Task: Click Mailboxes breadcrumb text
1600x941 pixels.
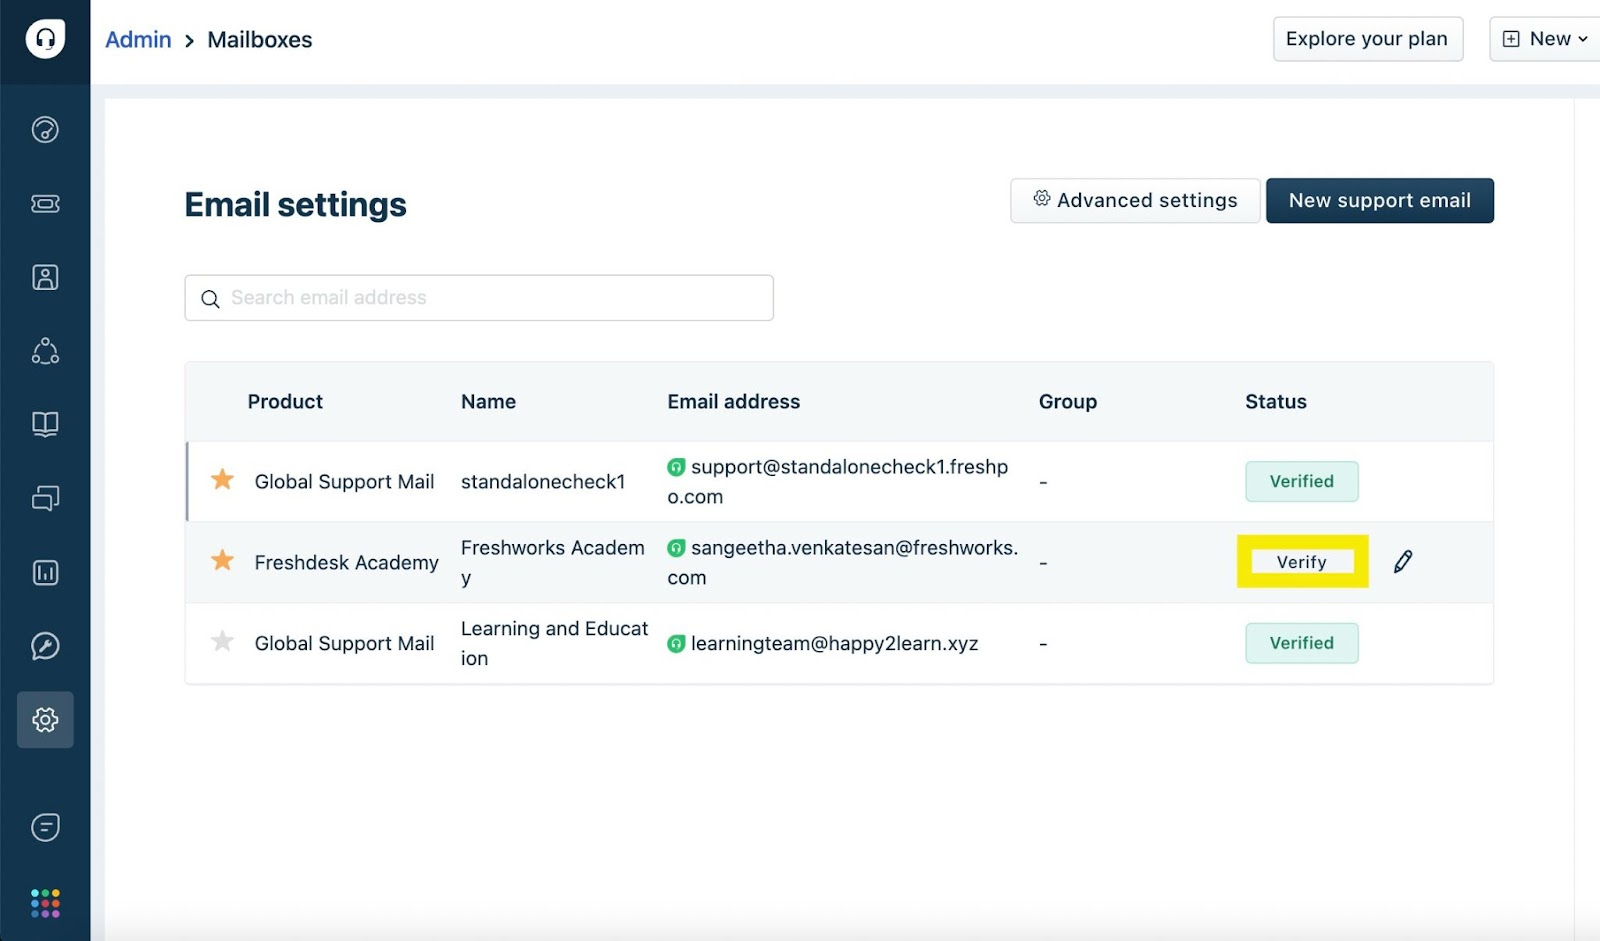Action: 260,40
